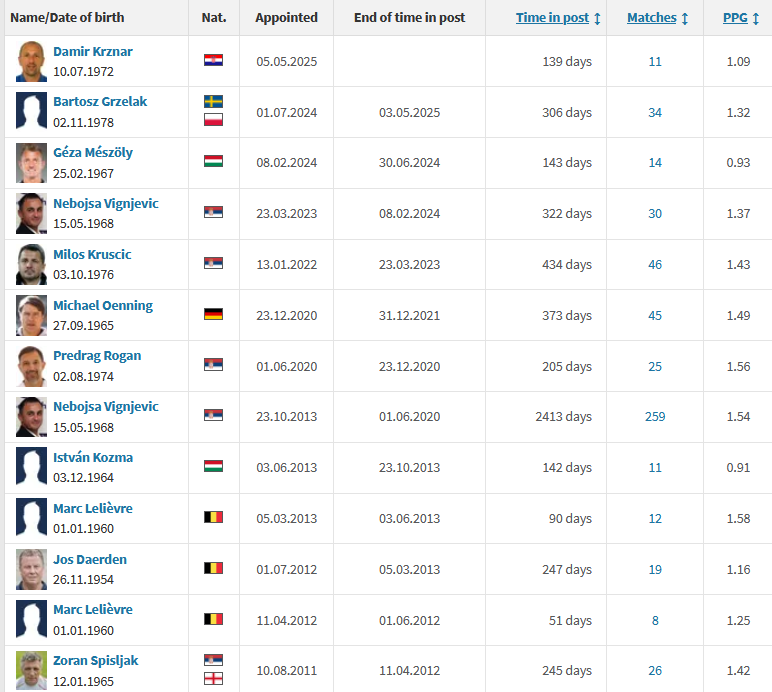The width and height of the screenshot is (772, 692).
Task: Click the Croatian flag beside Damir Krznar
Action: (213, 60)
